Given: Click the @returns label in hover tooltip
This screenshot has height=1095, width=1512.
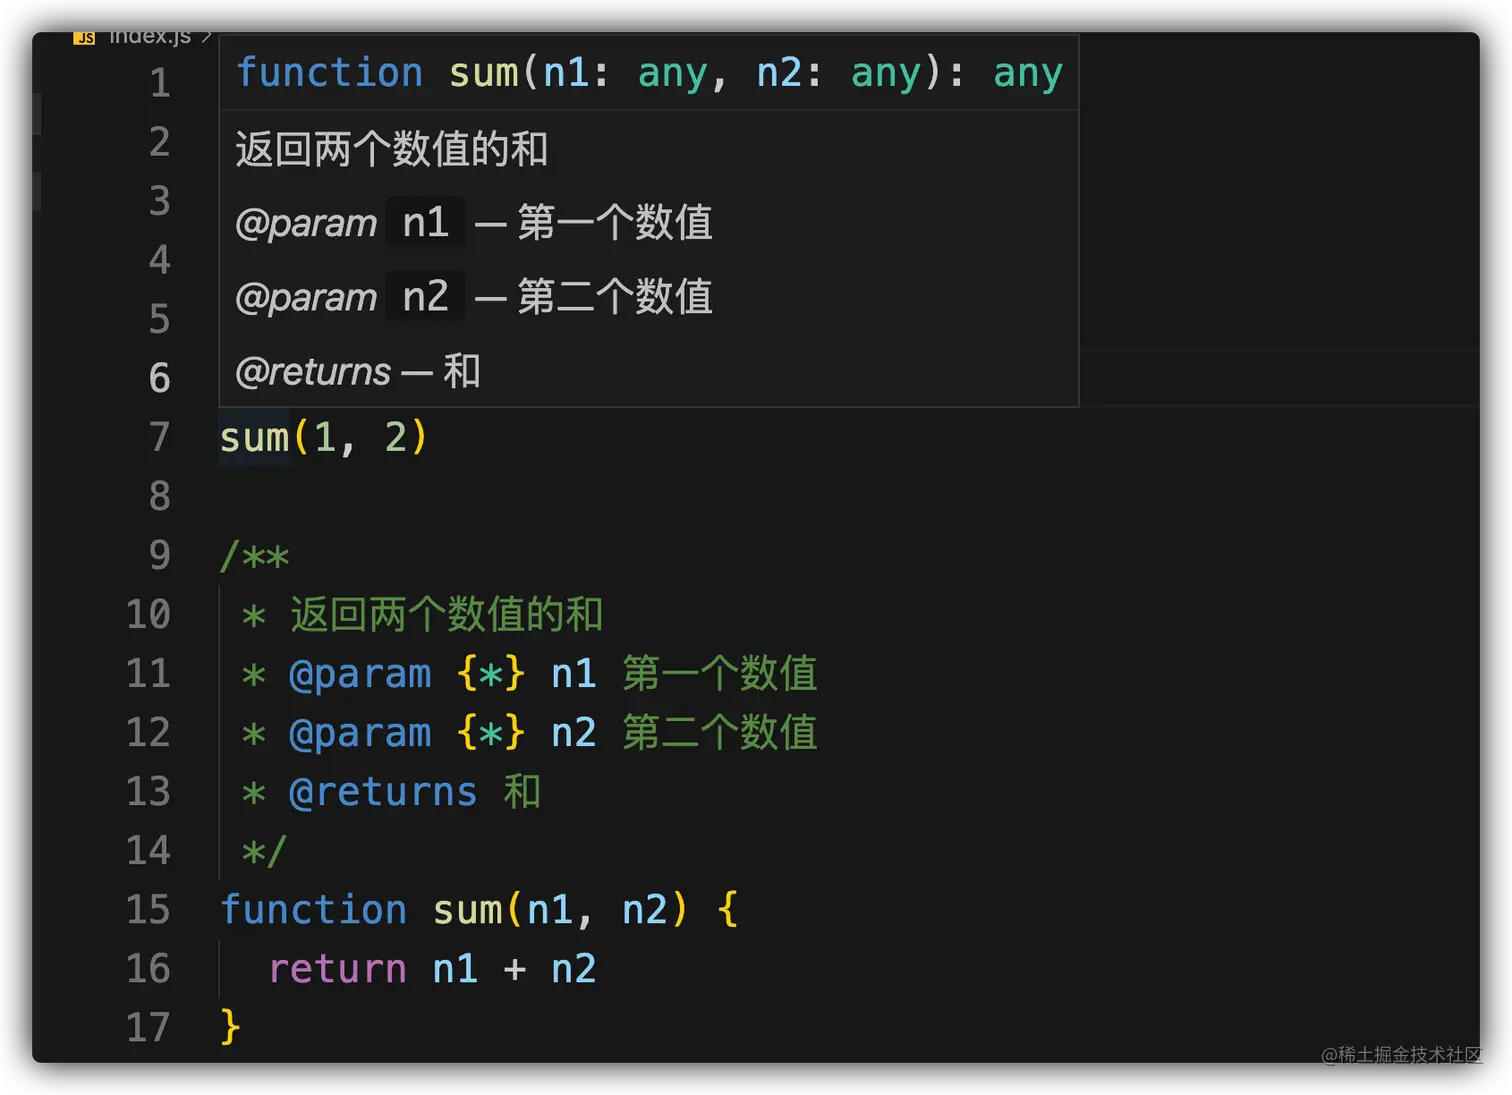Looking at the screenshot, I should pos(313,372).
